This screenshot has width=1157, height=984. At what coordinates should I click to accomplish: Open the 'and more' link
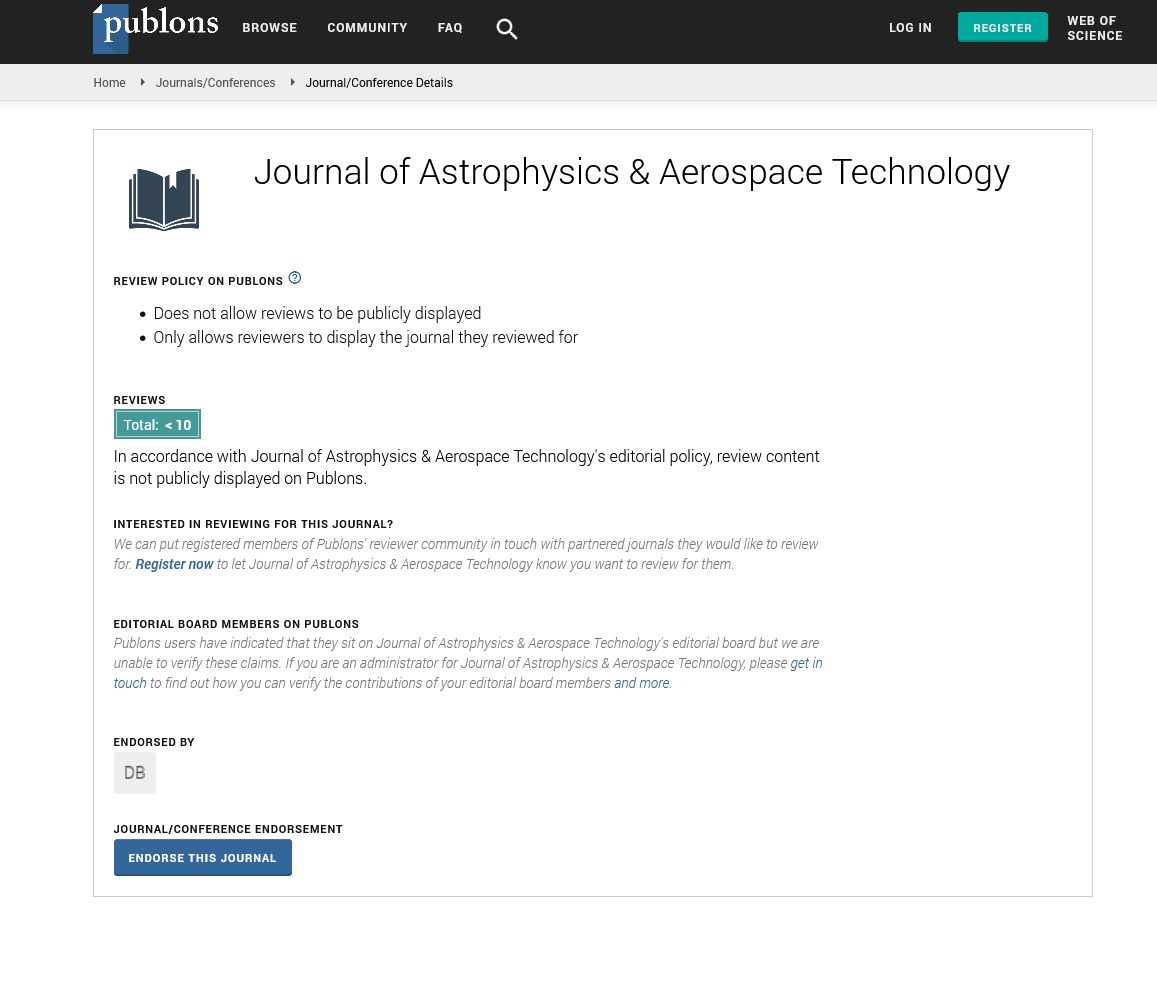(x=641, y=683)
